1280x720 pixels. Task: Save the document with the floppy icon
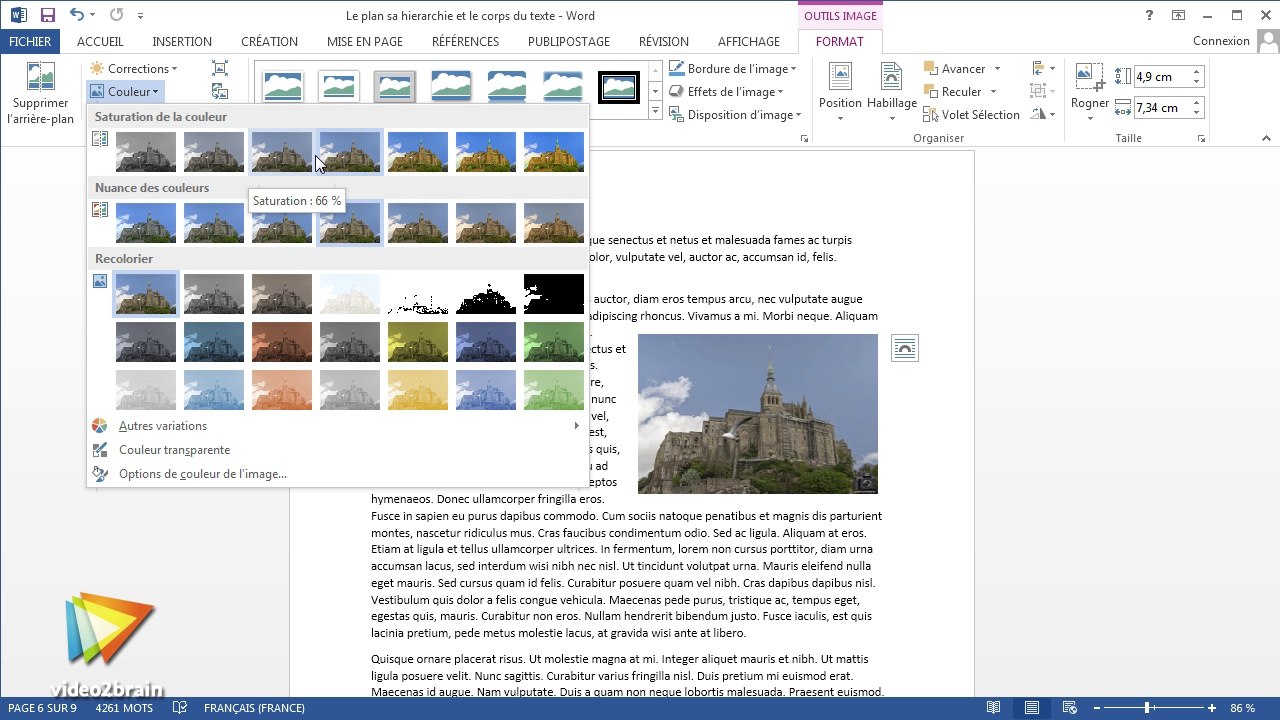(x=47, y=15)
